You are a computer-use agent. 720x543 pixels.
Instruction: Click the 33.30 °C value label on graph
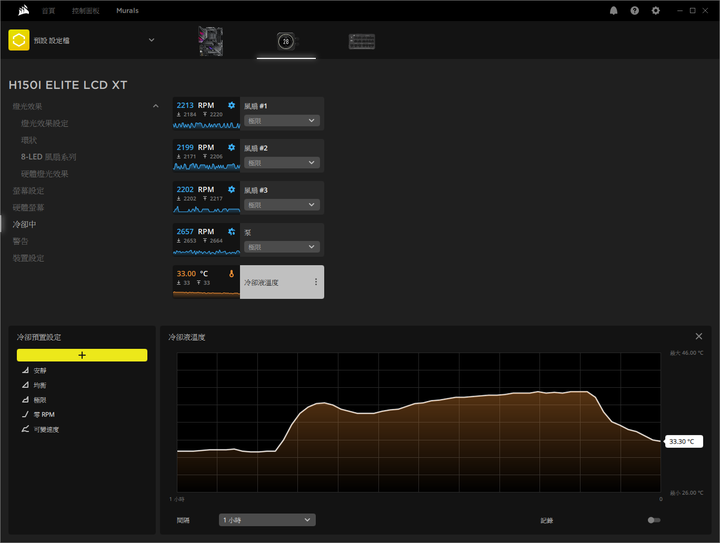tap(684, 442)
